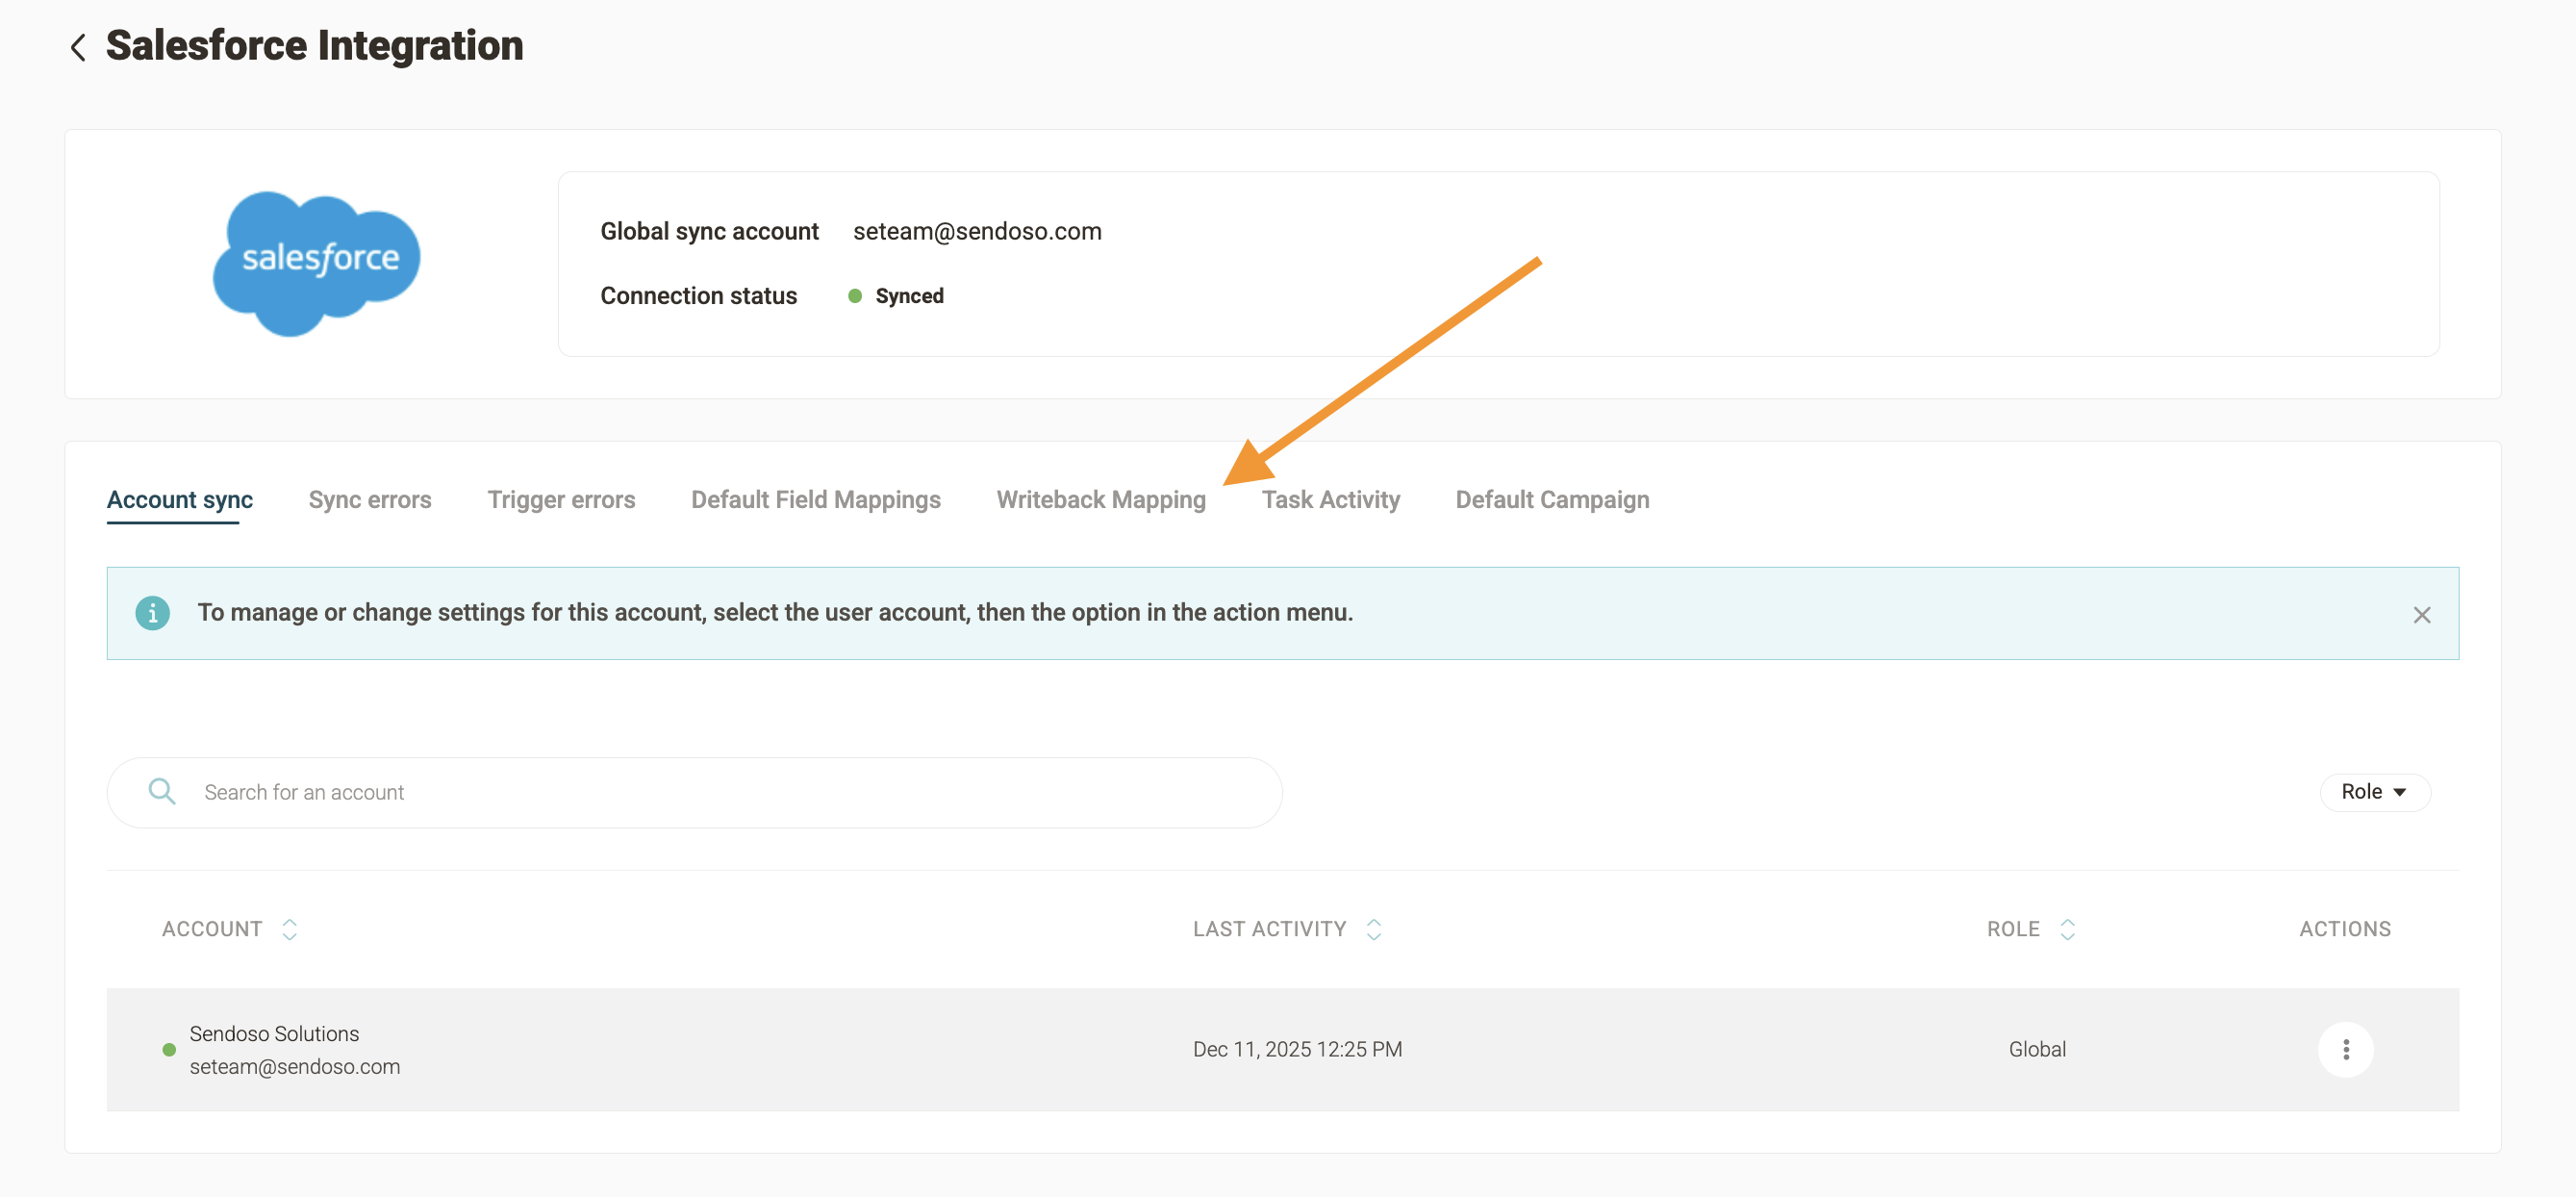Click the Global sync account label
This screenshot has height=1197, width=2576.
click(709, 231)
